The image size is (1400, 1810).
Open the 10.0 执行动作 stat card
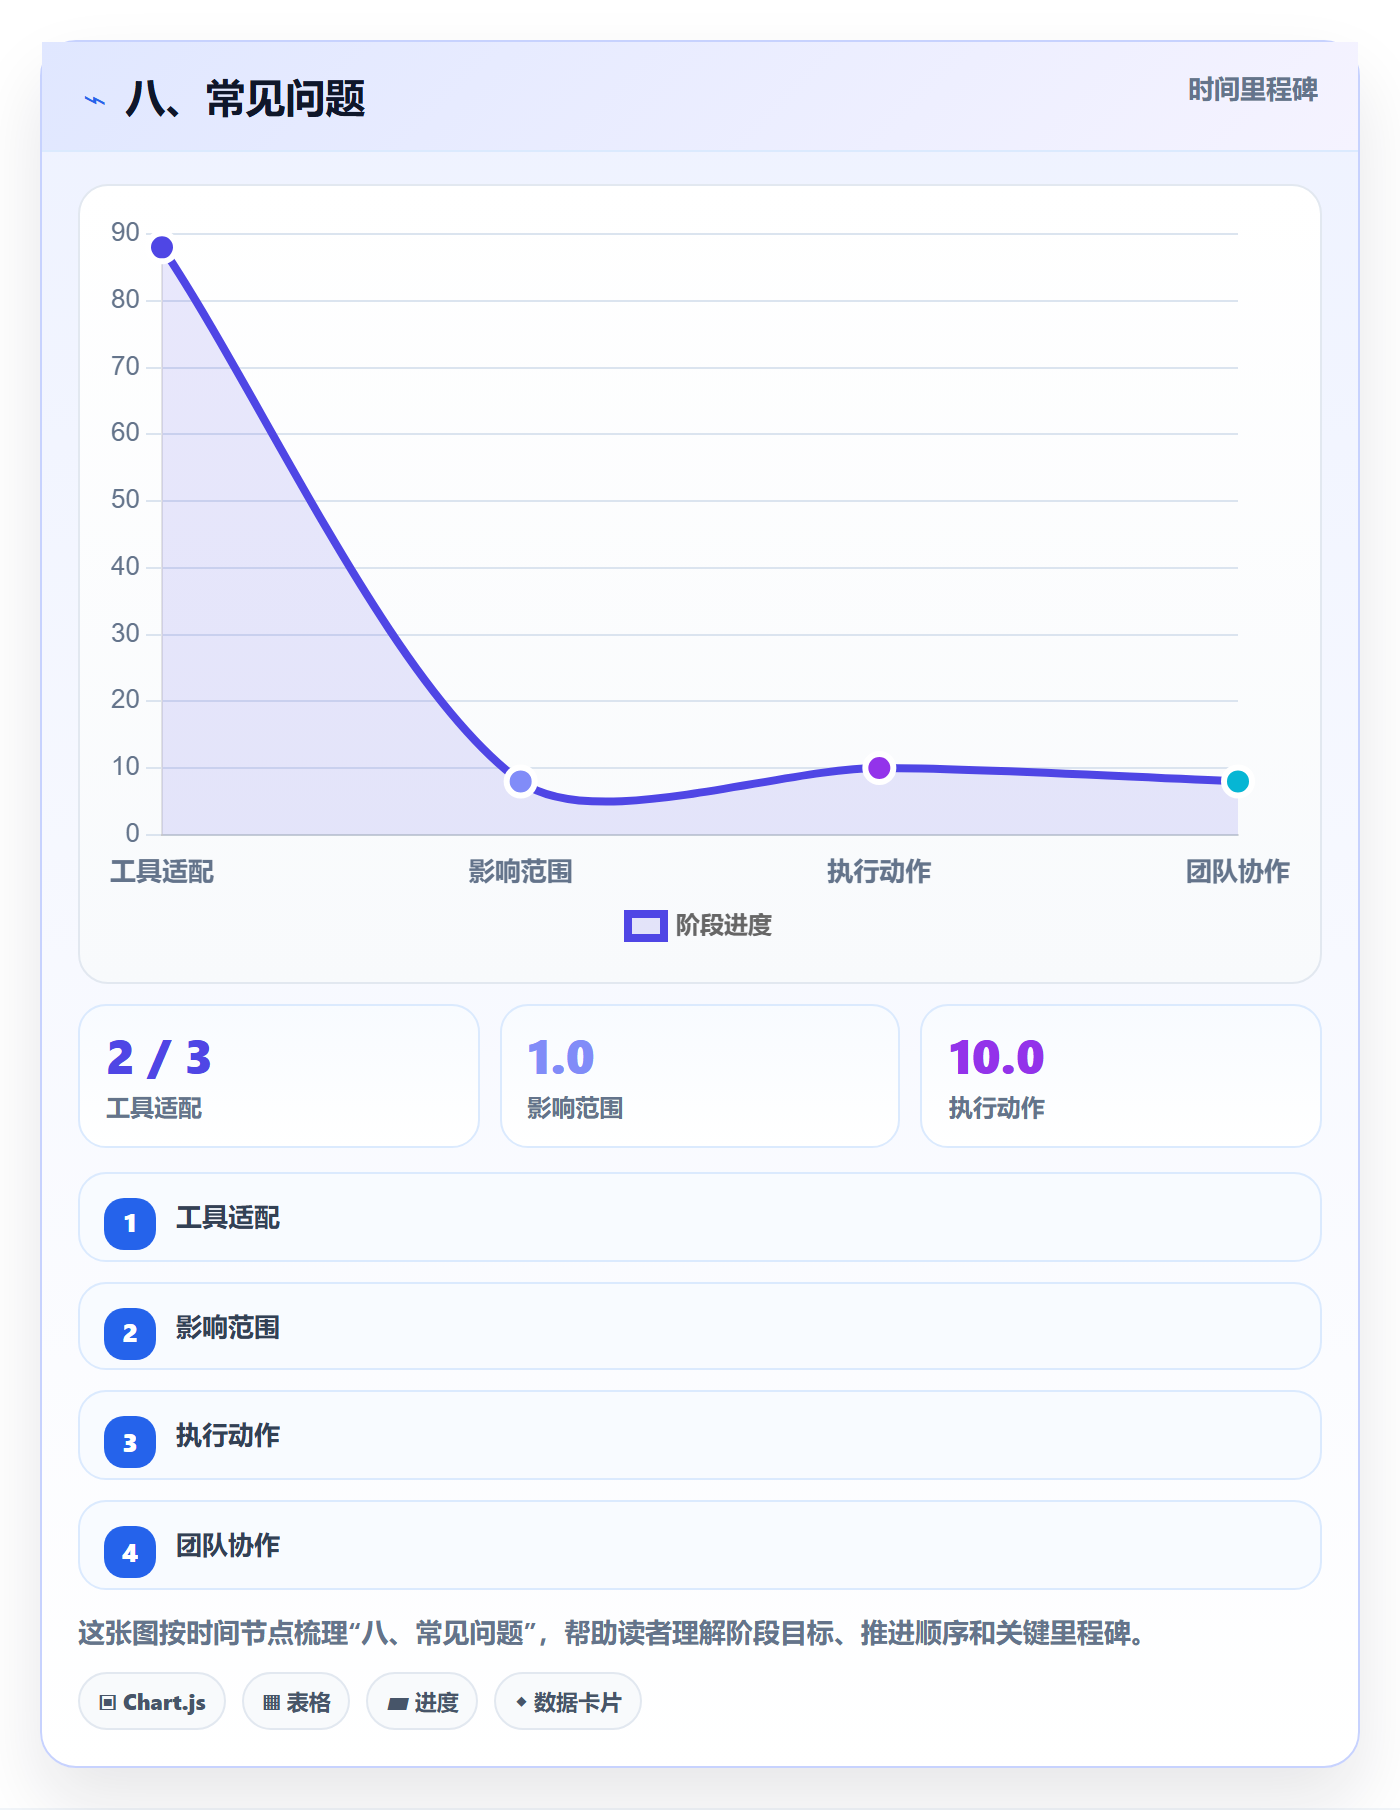coord(1121,1076)
